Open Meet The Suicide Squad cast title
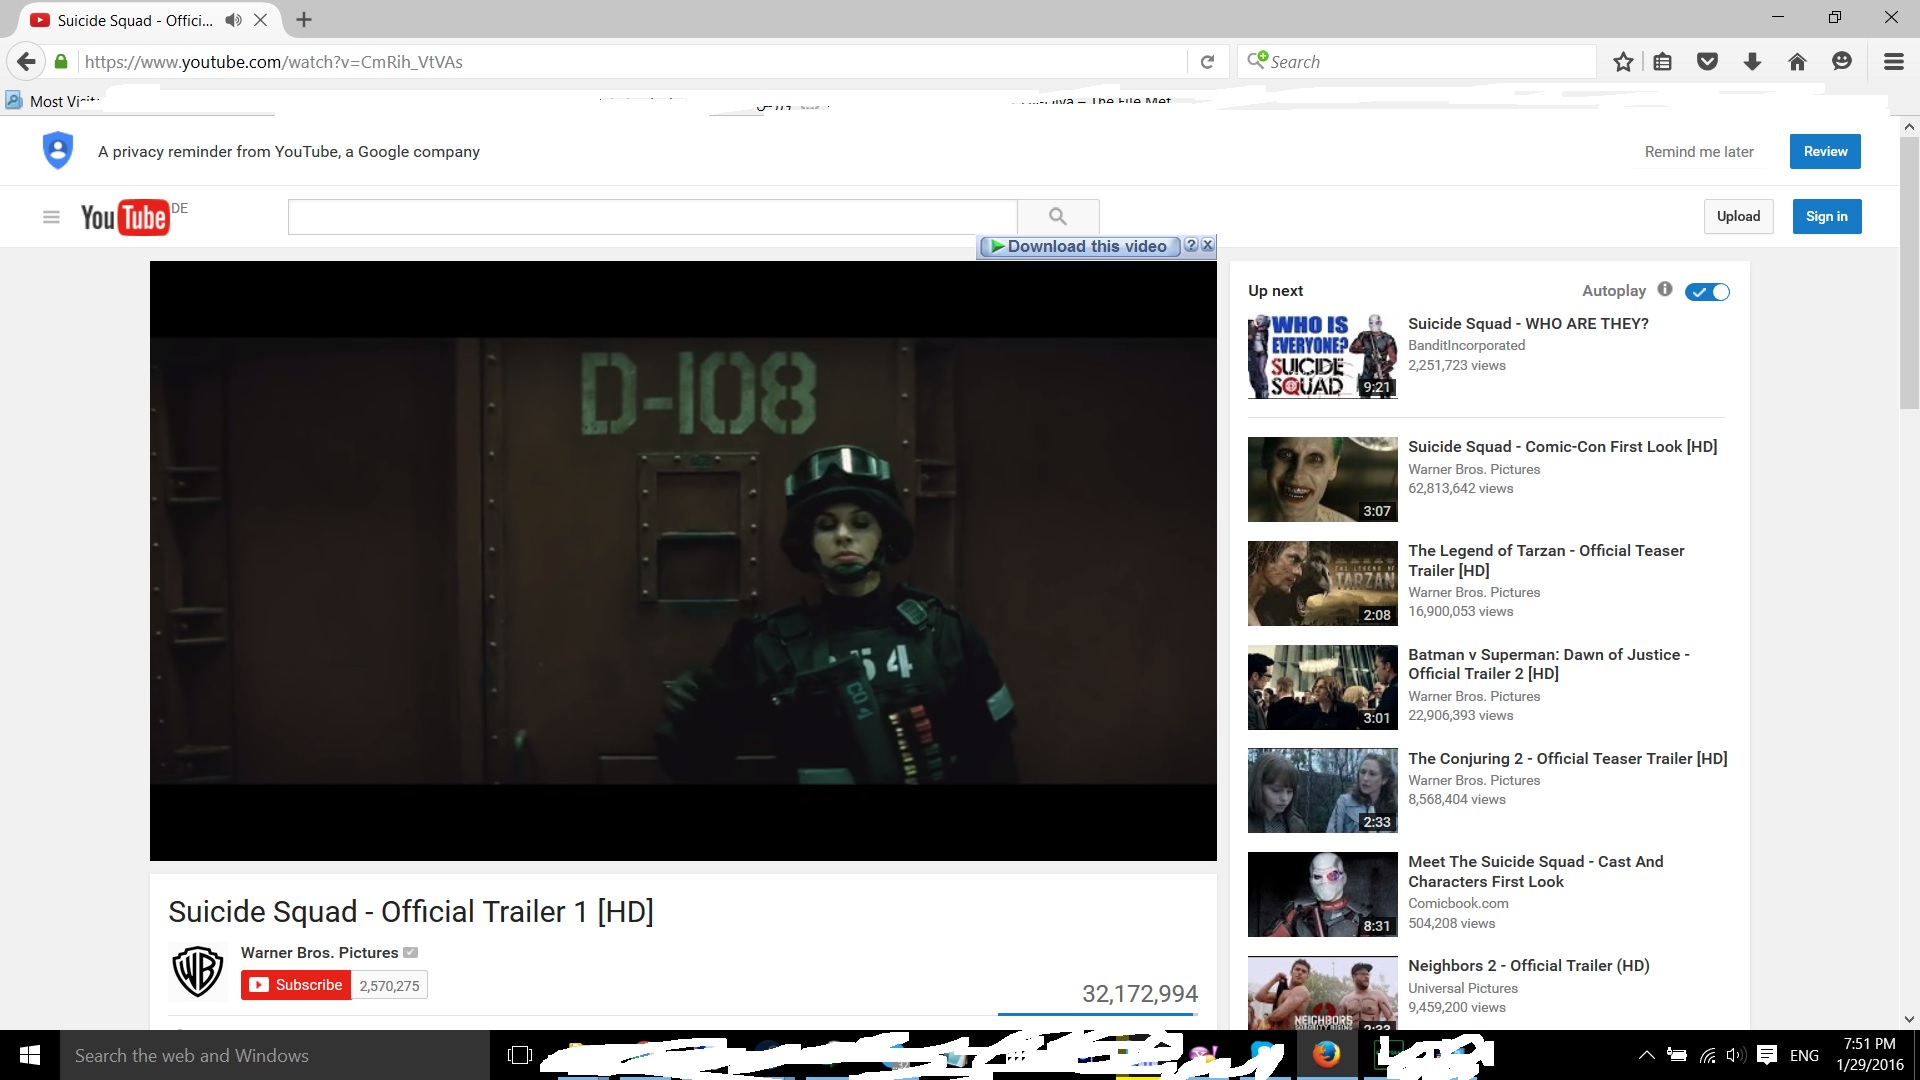Image resolution: width=1920 pixels, height=1080 pixels. coord(1536,872)
